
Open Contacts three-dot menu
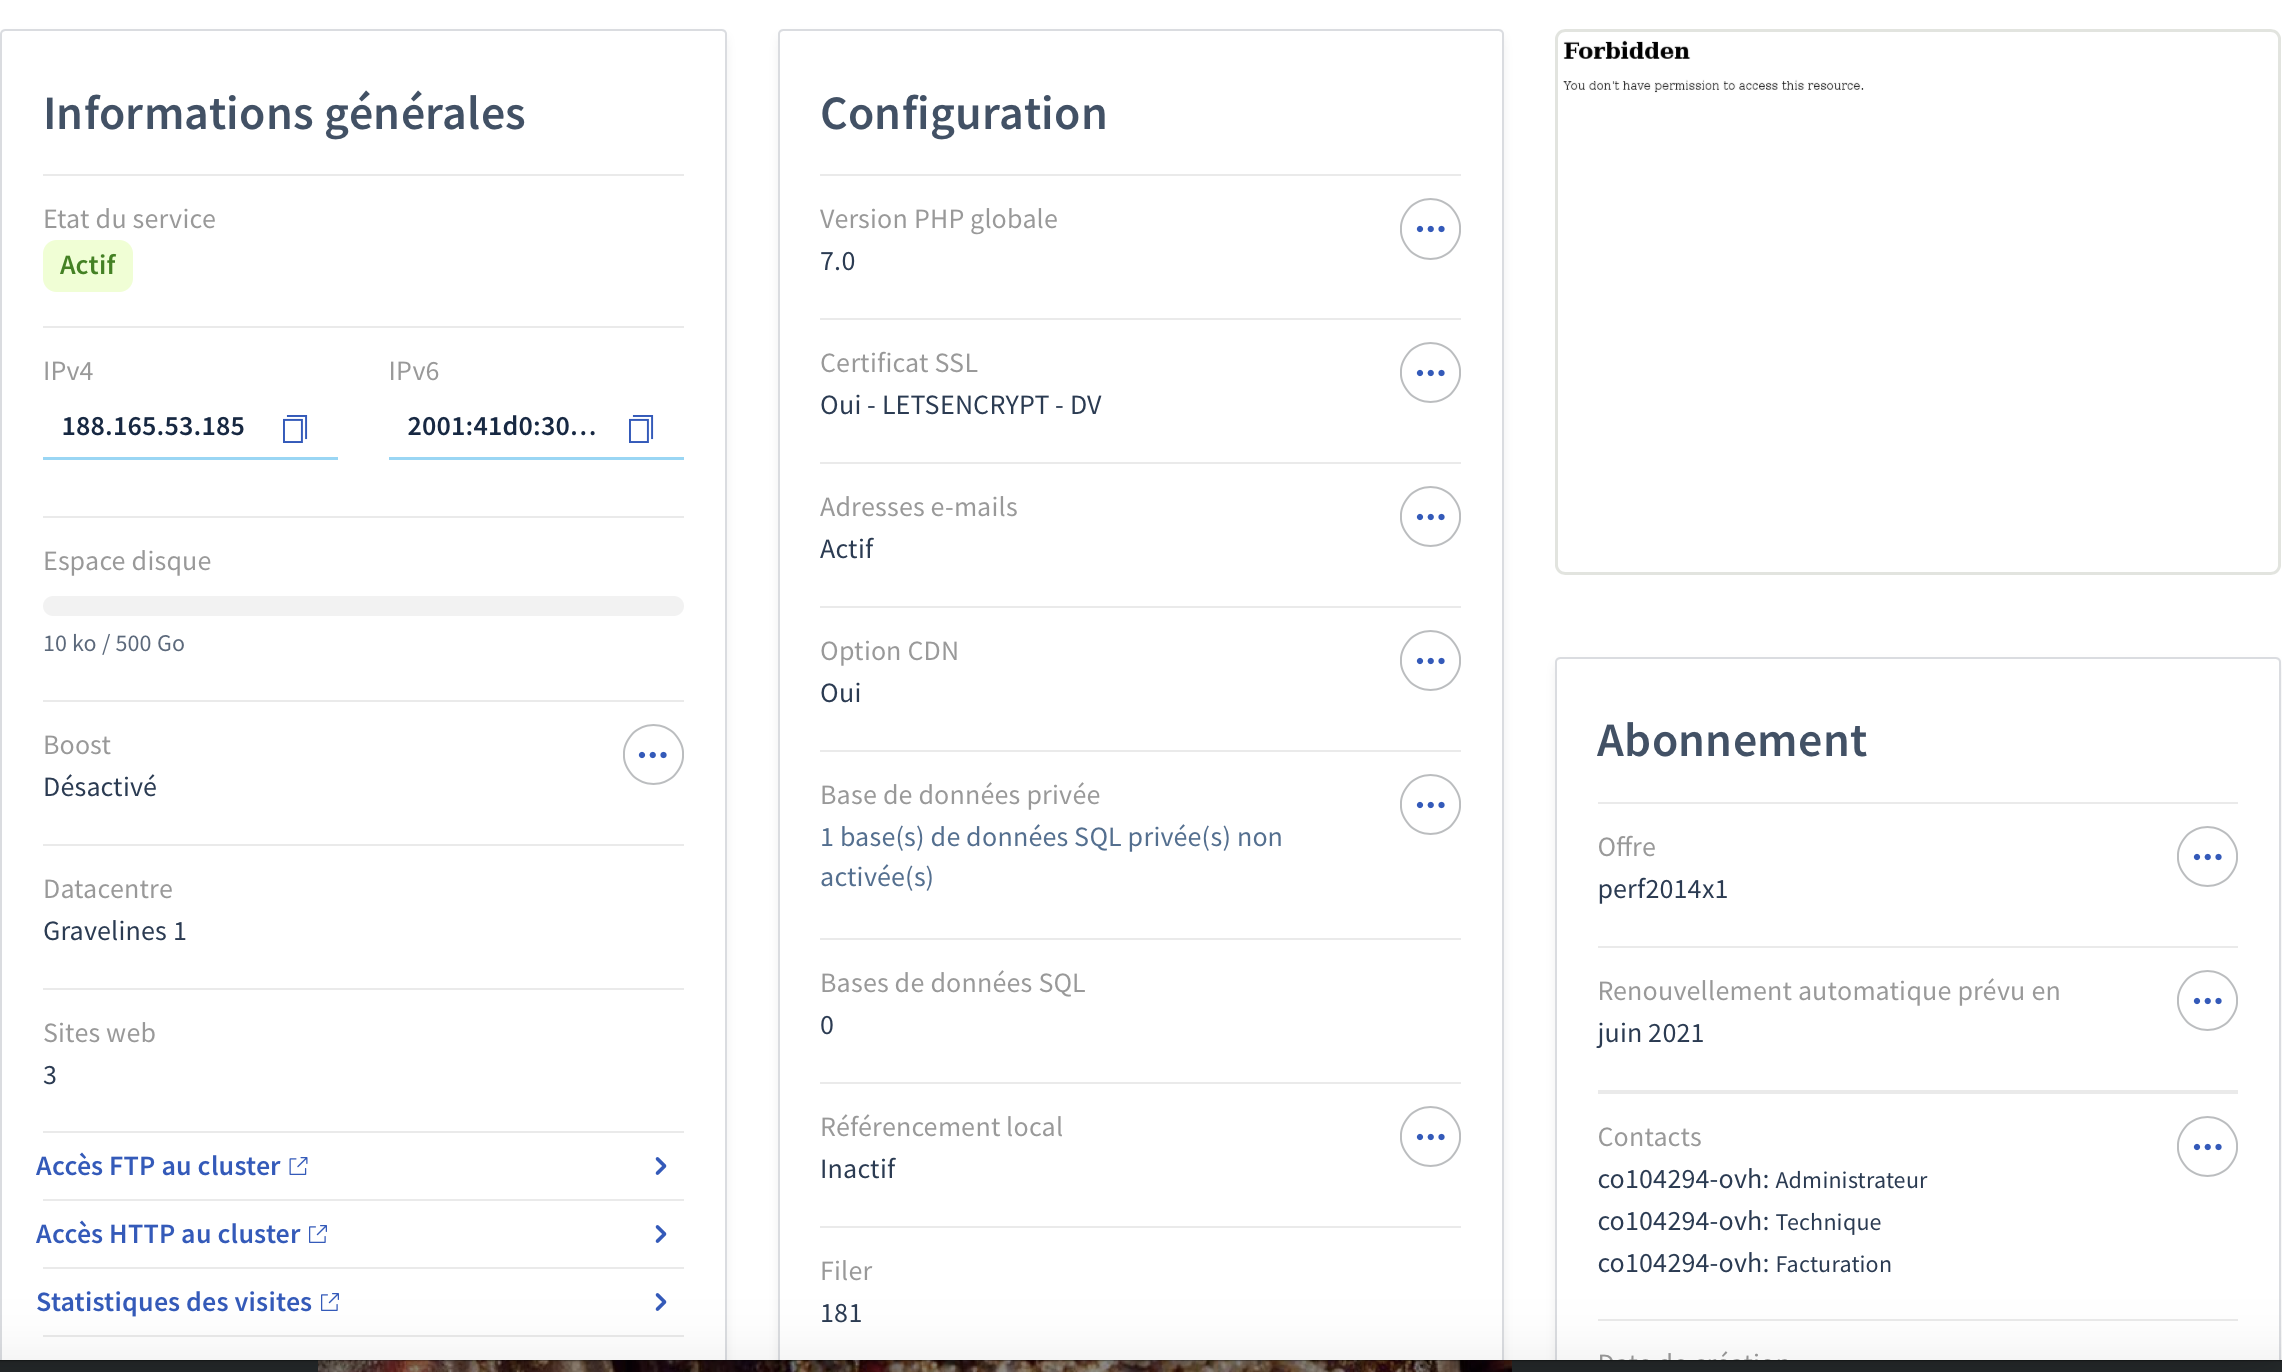coord(2207,1147)
